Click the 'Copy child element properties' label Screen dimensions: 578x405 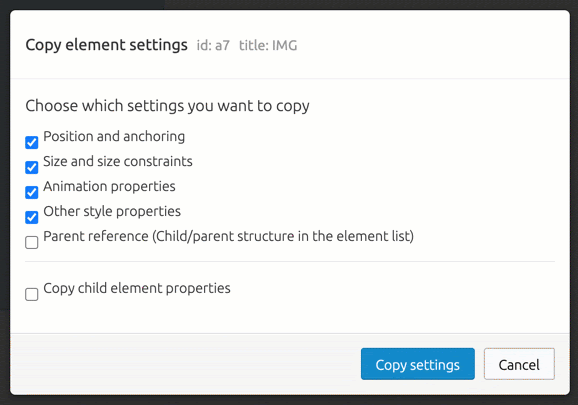[137, 289]
